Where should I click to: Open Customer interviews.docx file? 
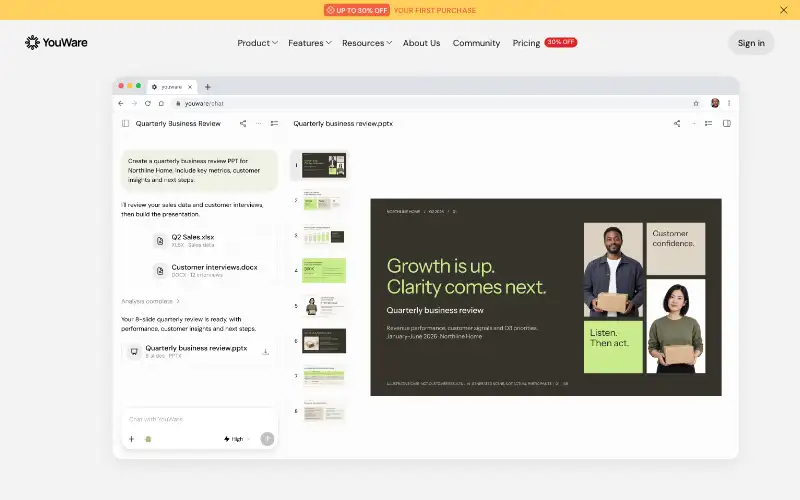[205, 270]
